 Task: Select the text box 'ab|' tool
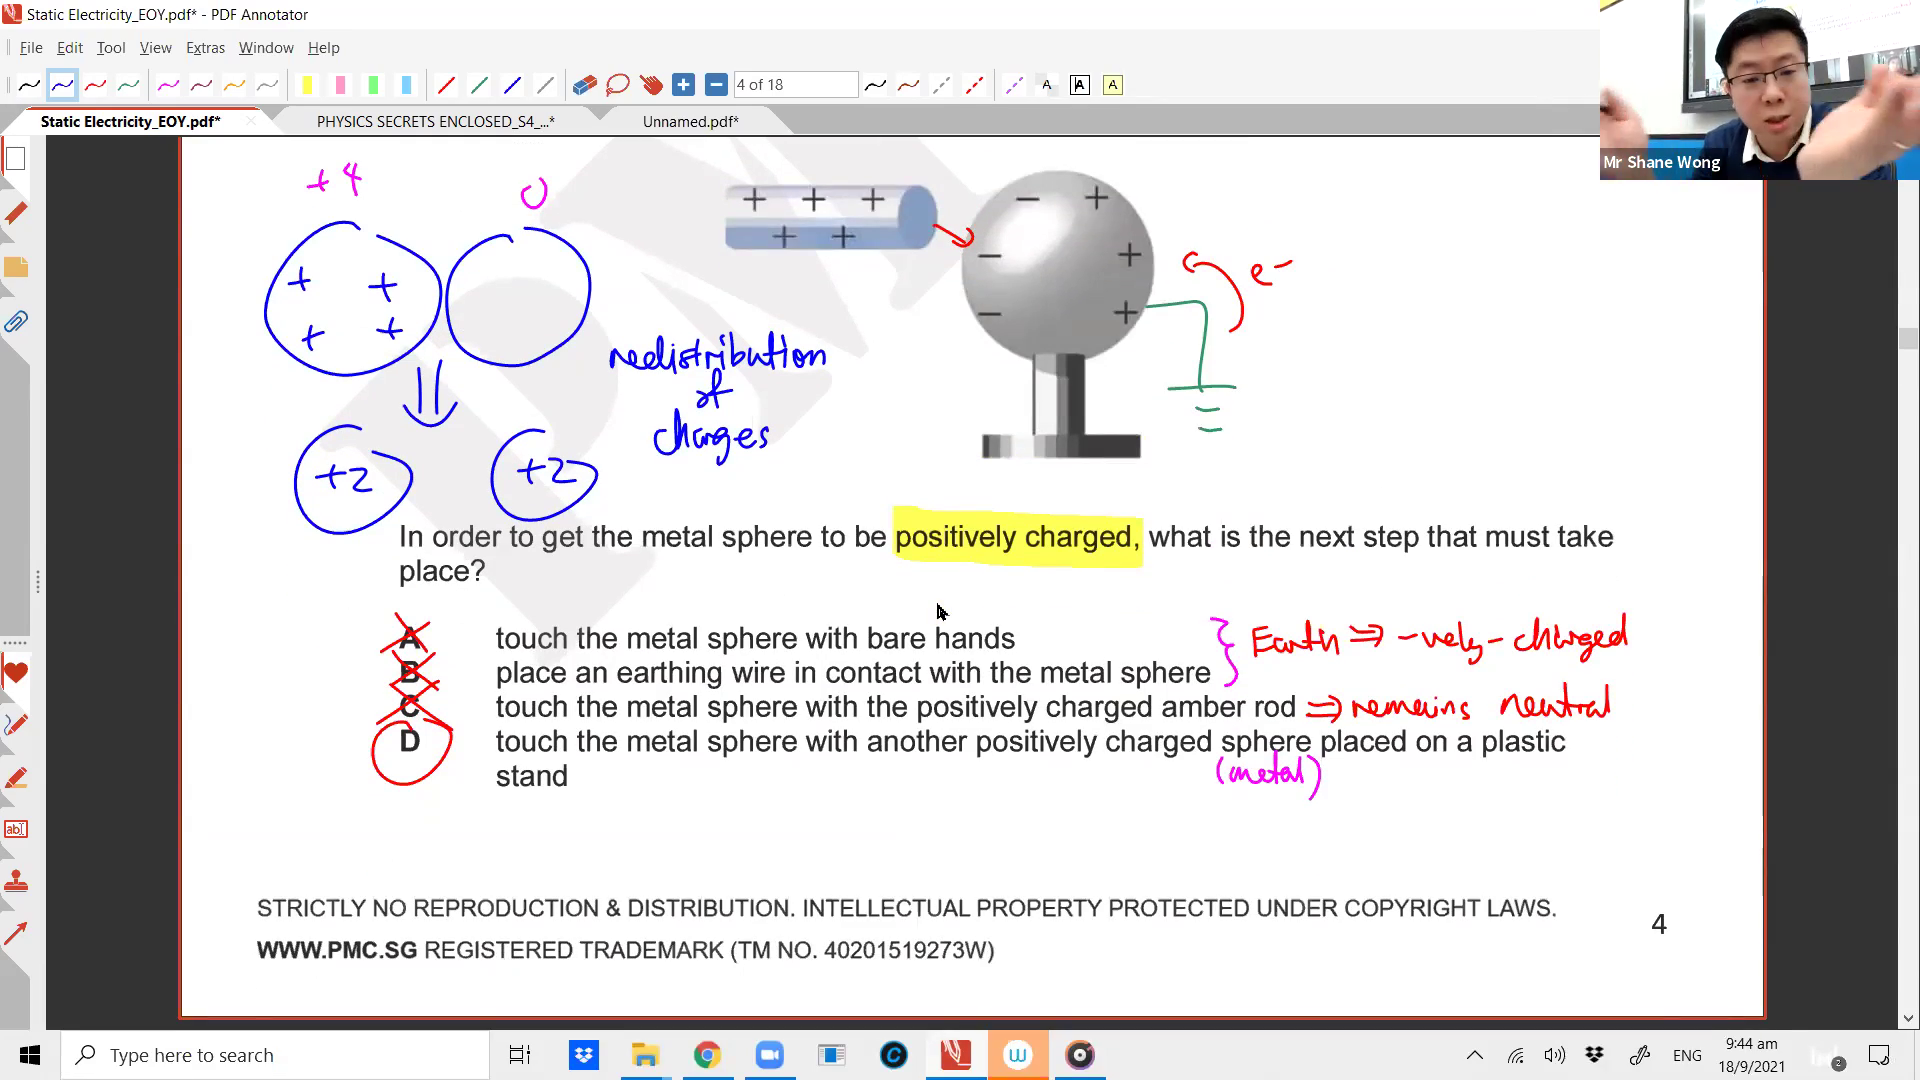coord(16,829)
